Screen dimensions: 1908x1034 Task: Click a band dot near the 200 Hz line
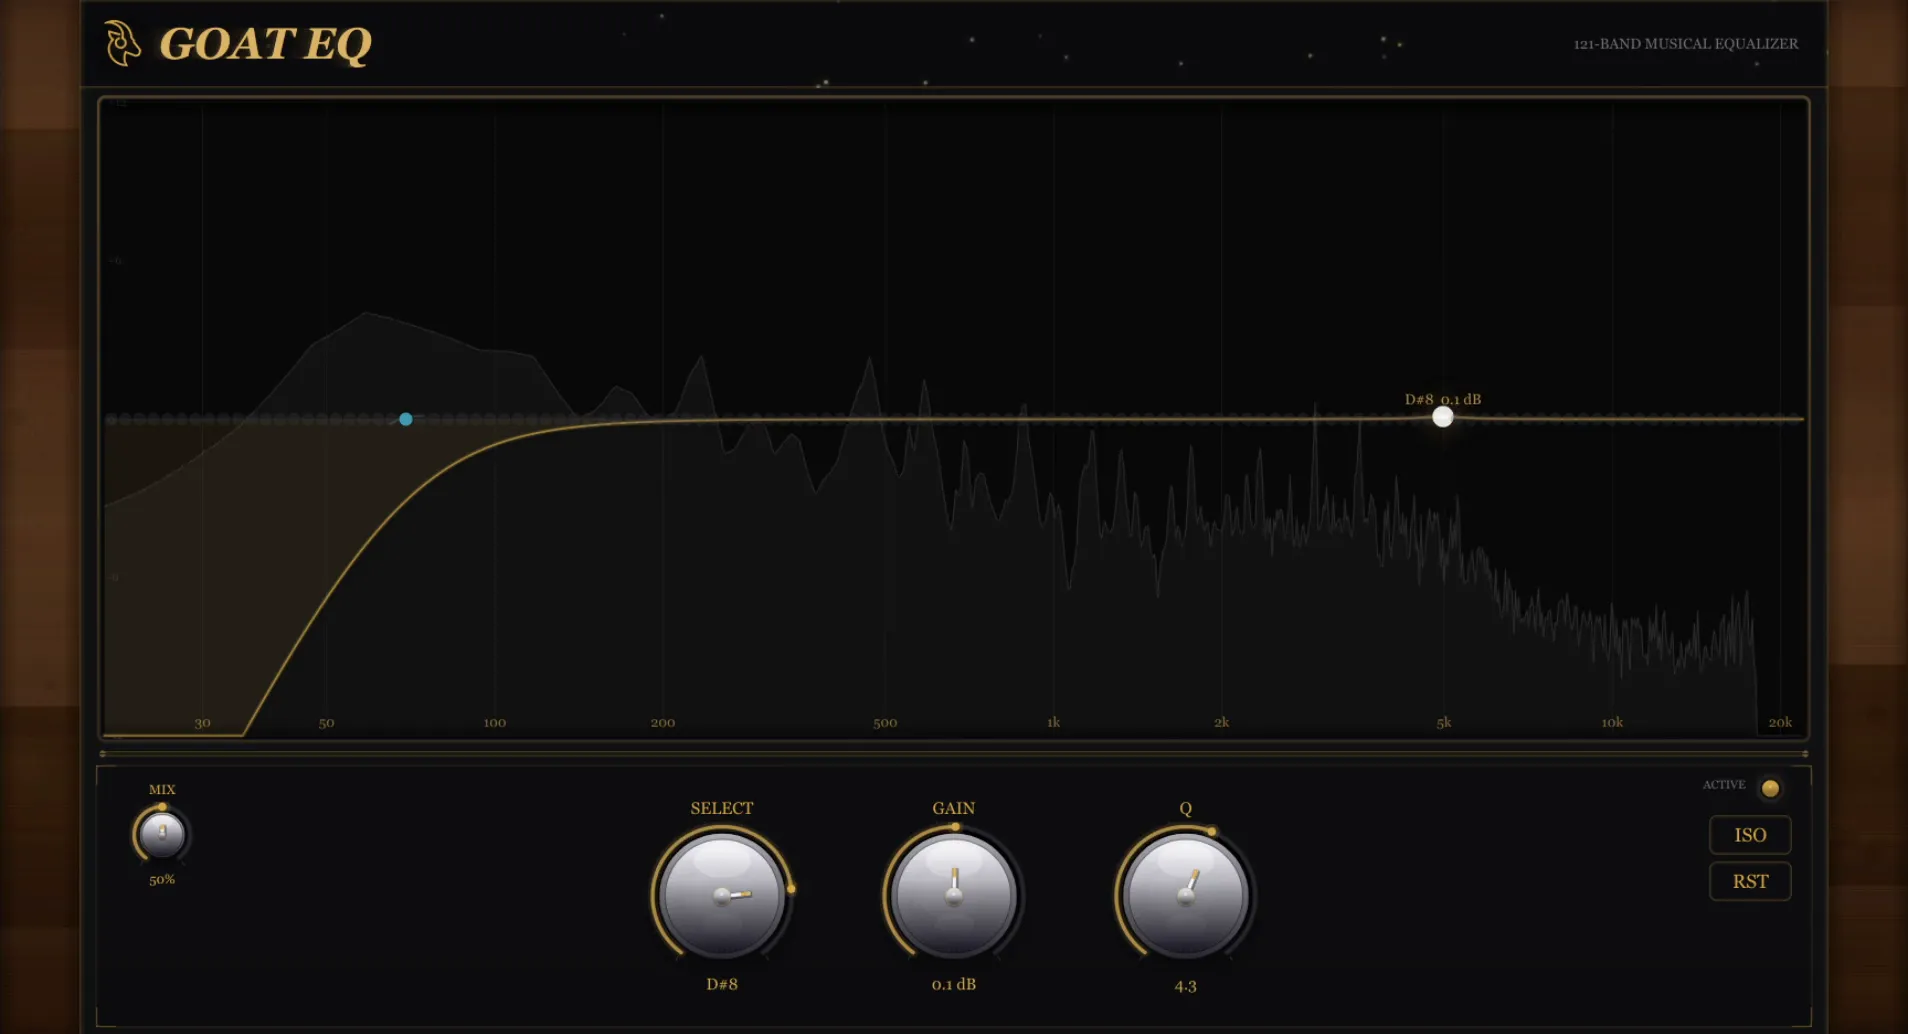click(x=663, y=419)
